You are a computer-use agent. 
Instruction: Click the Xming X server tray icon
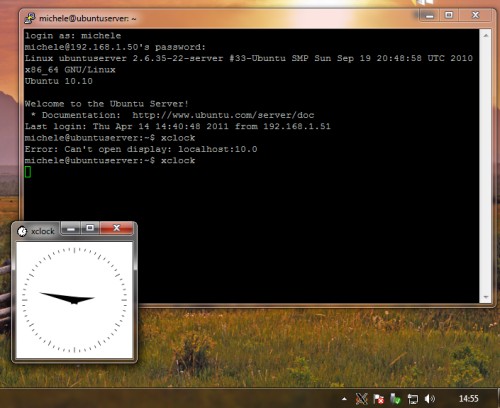click(362, 399)
